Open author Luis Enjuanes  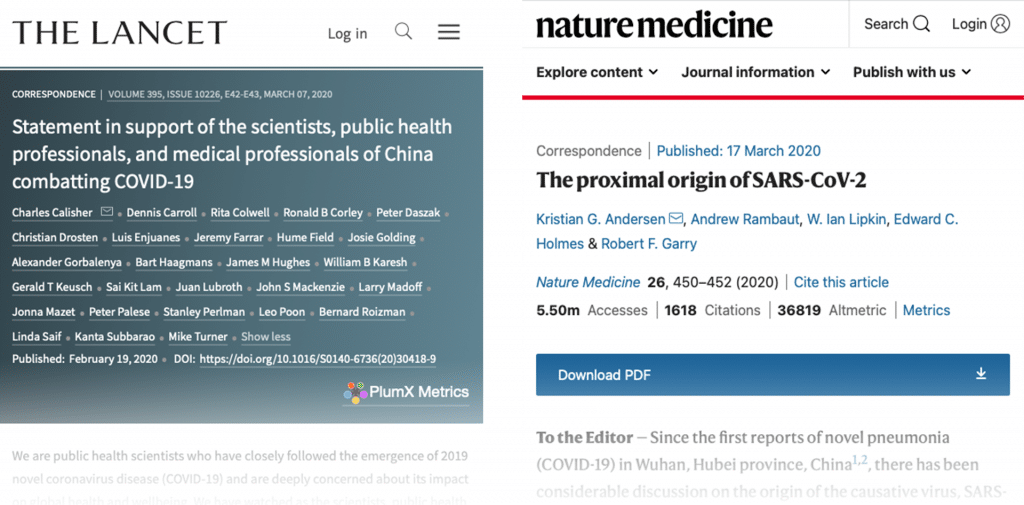[146, 237]
